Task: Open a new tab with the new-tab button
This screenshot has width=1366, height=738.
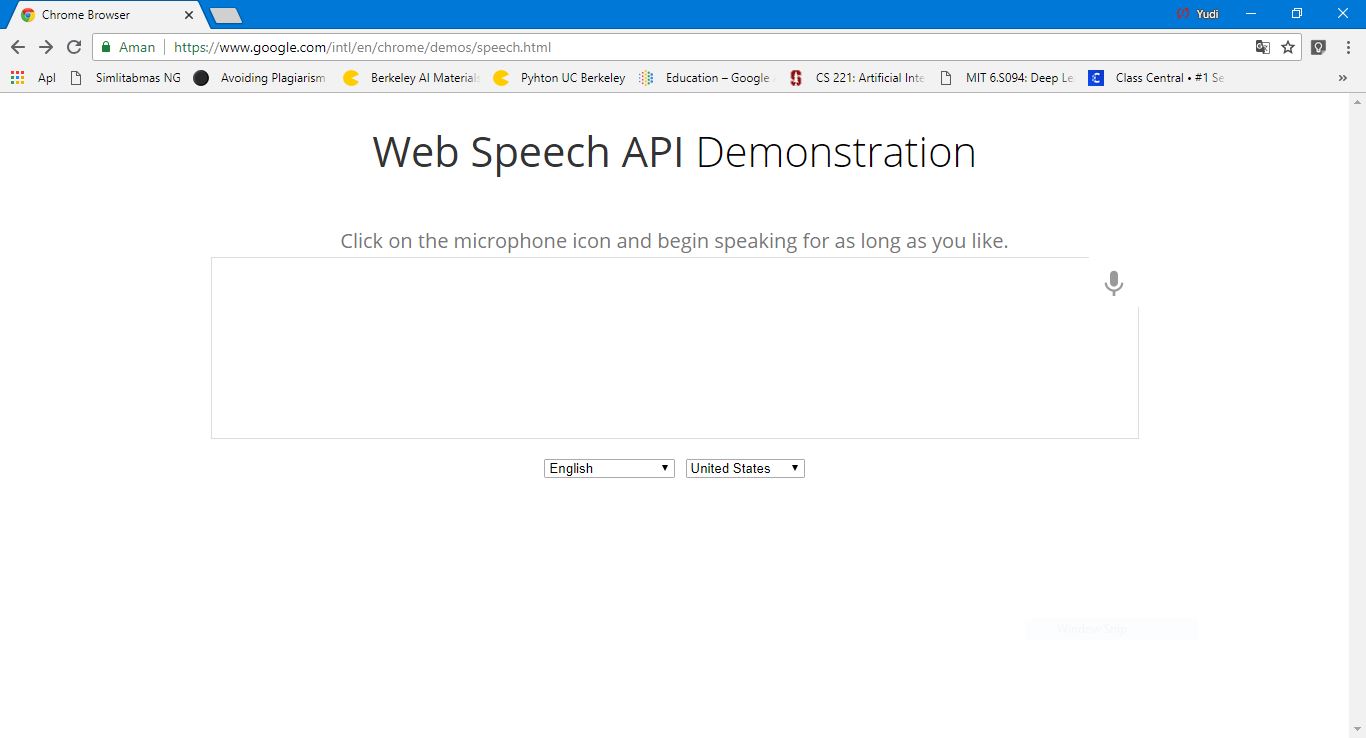Action: point(226,15)
